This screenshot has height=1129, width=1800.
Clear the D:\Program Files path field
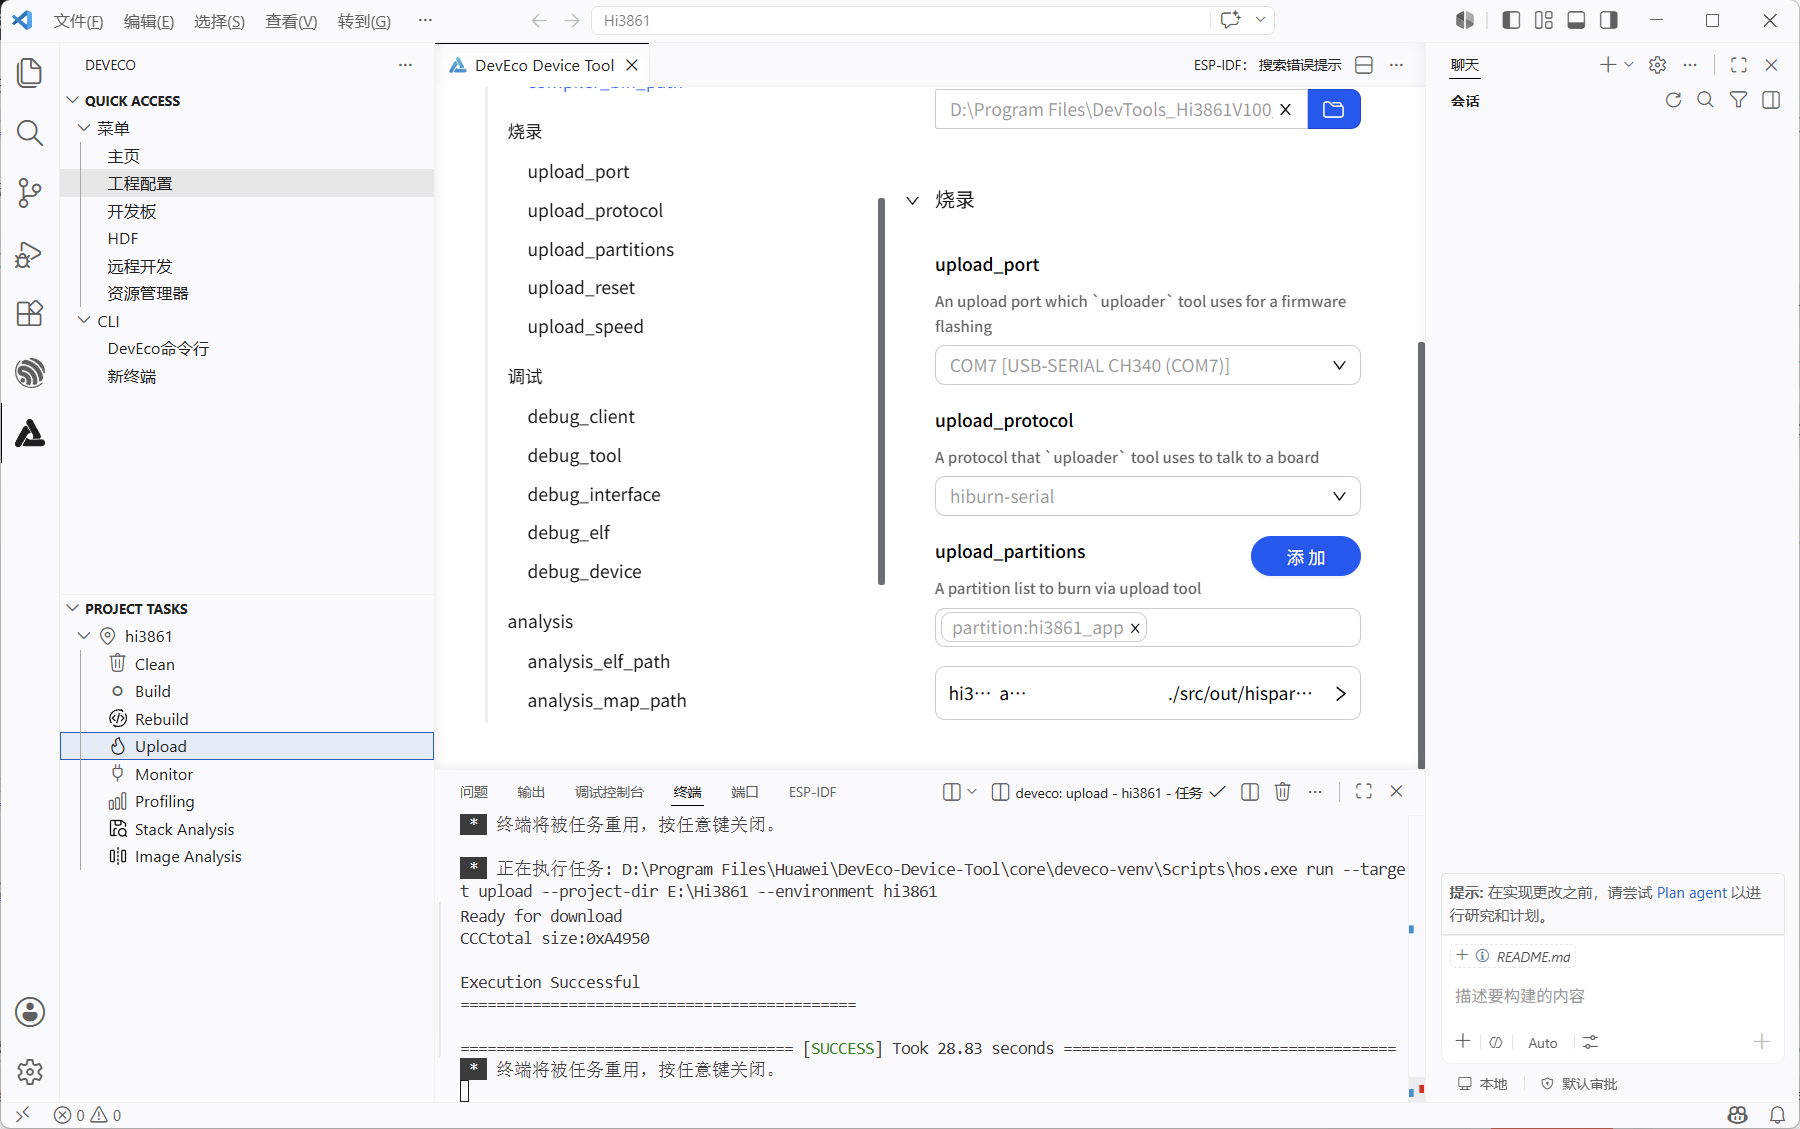click(x=1285, y=109)
